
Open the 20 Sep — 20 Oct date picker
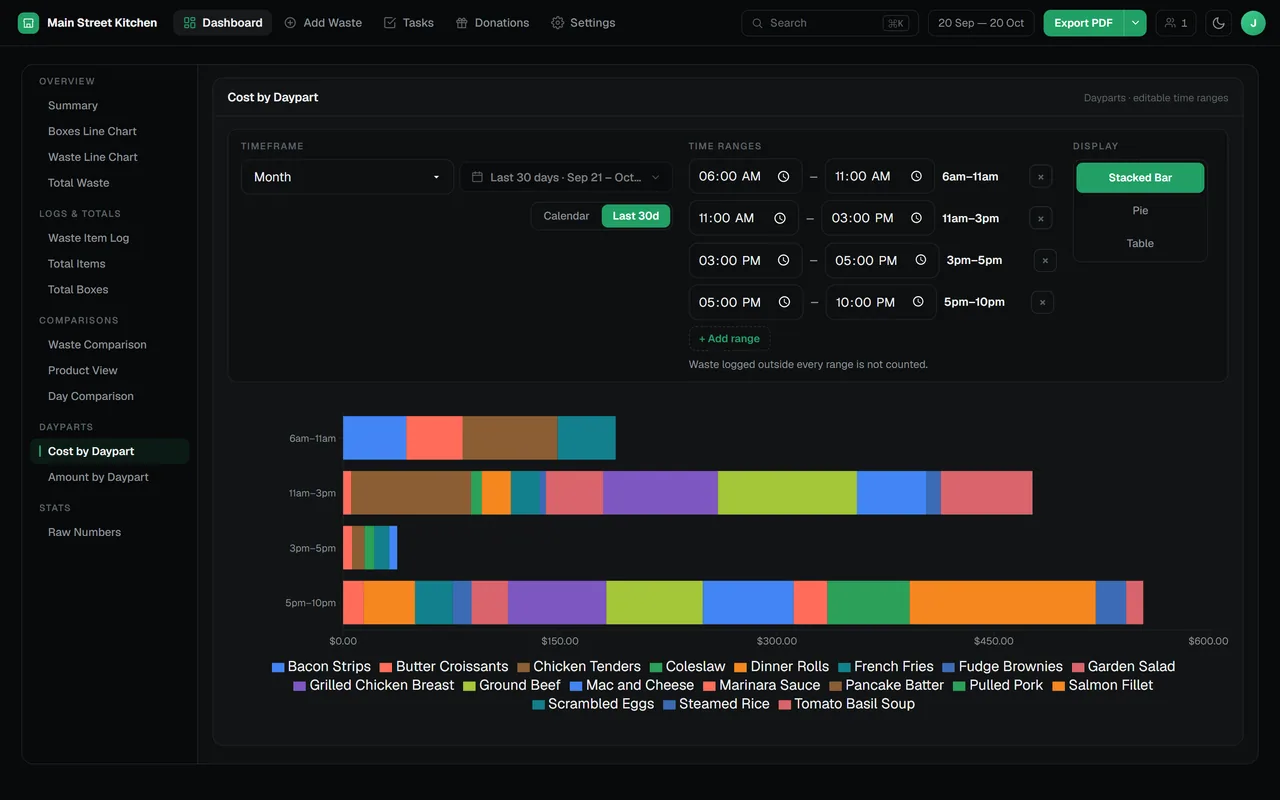981,23
